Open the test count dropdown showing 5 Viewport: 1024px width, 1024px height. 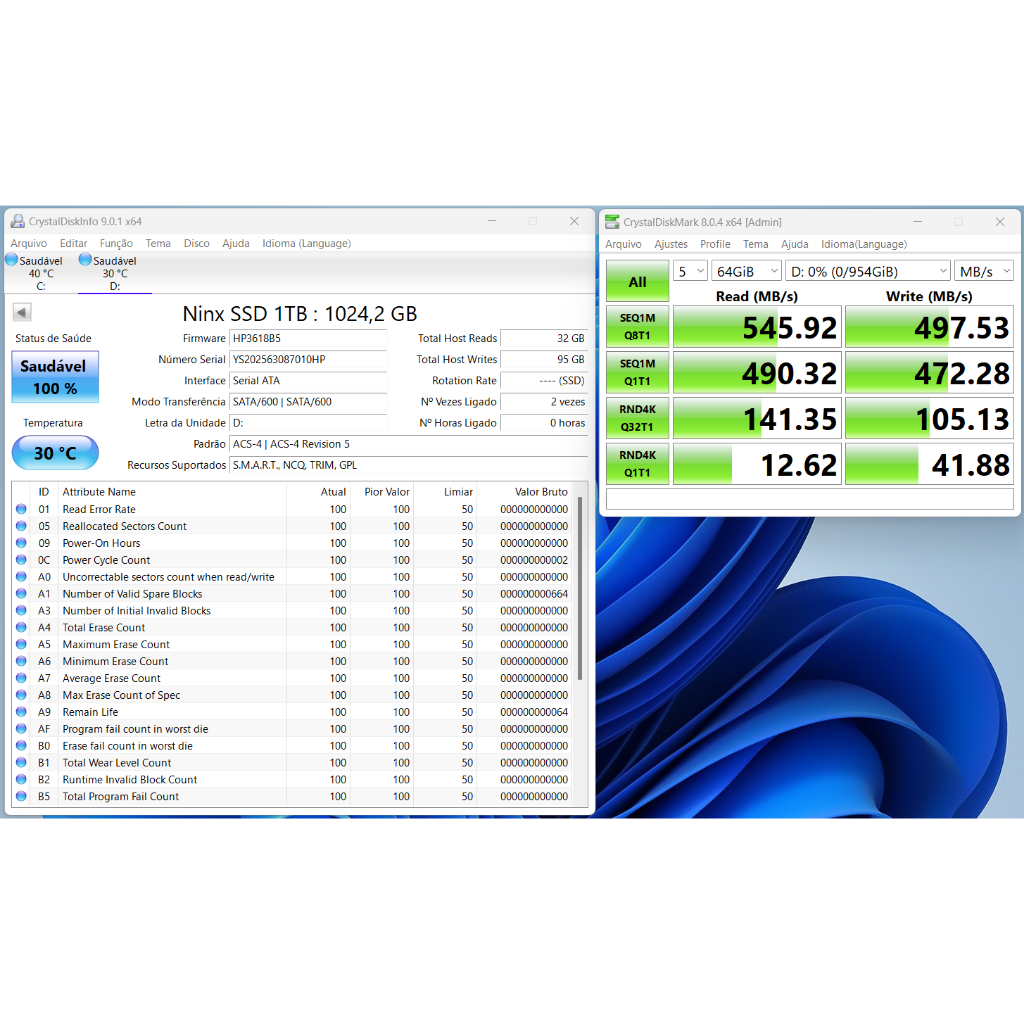tap(690, 271)
